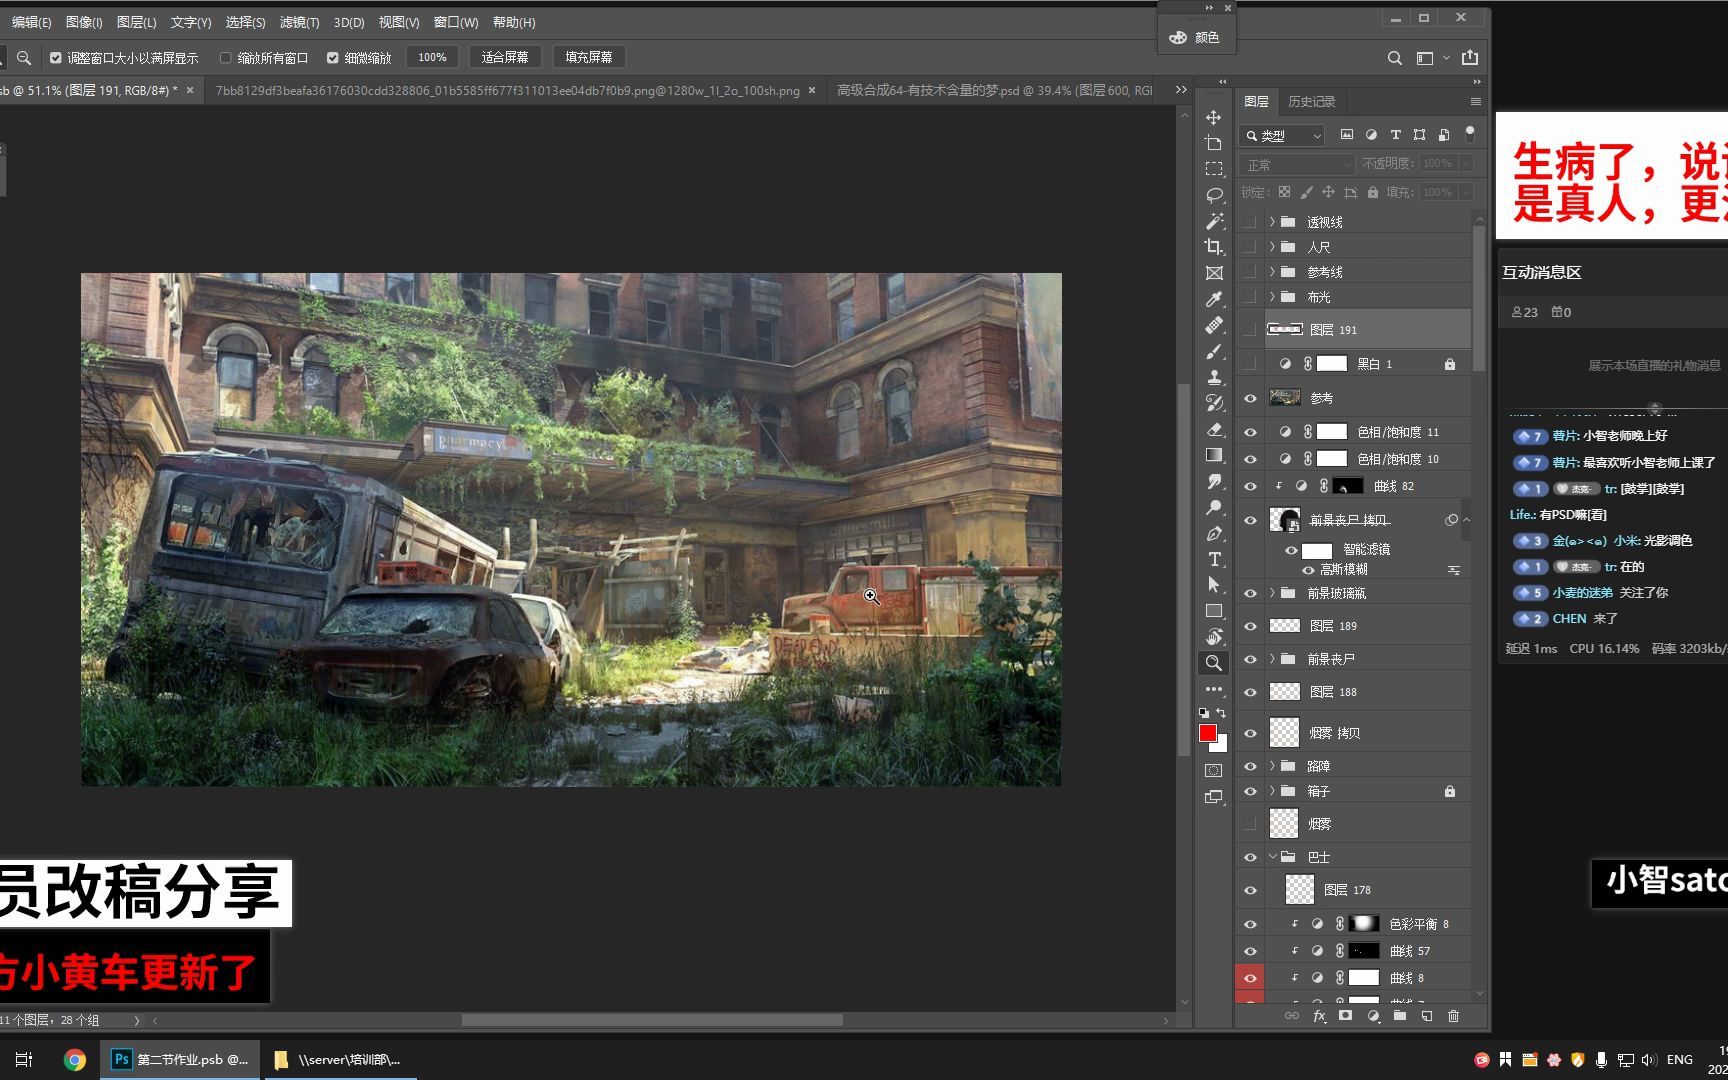
Task: Click the zoom out magnifier icon
Action: tap(24, 58)
